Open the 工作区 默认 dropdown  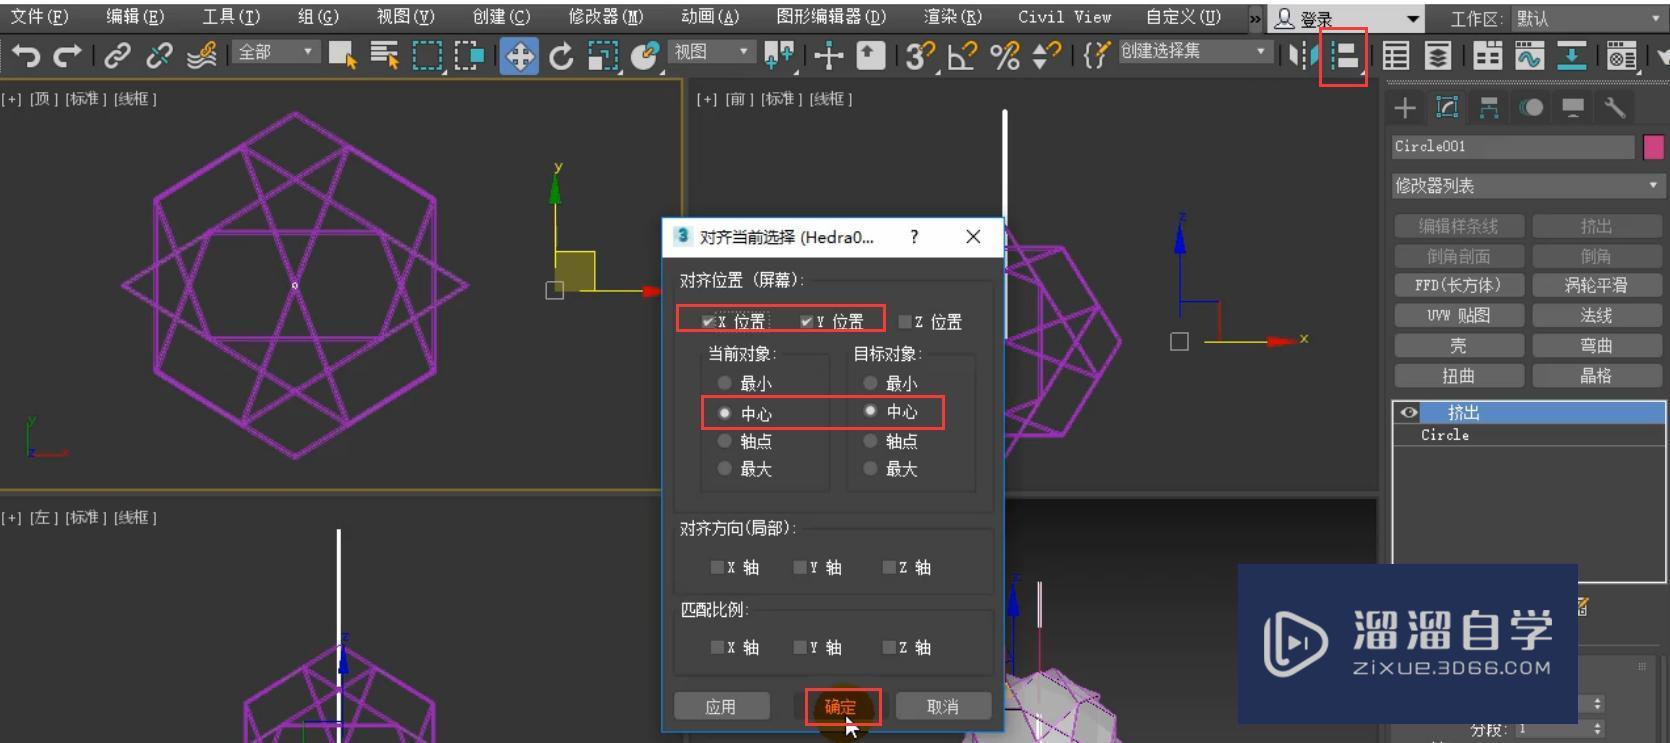click(x=1588, y=18)
